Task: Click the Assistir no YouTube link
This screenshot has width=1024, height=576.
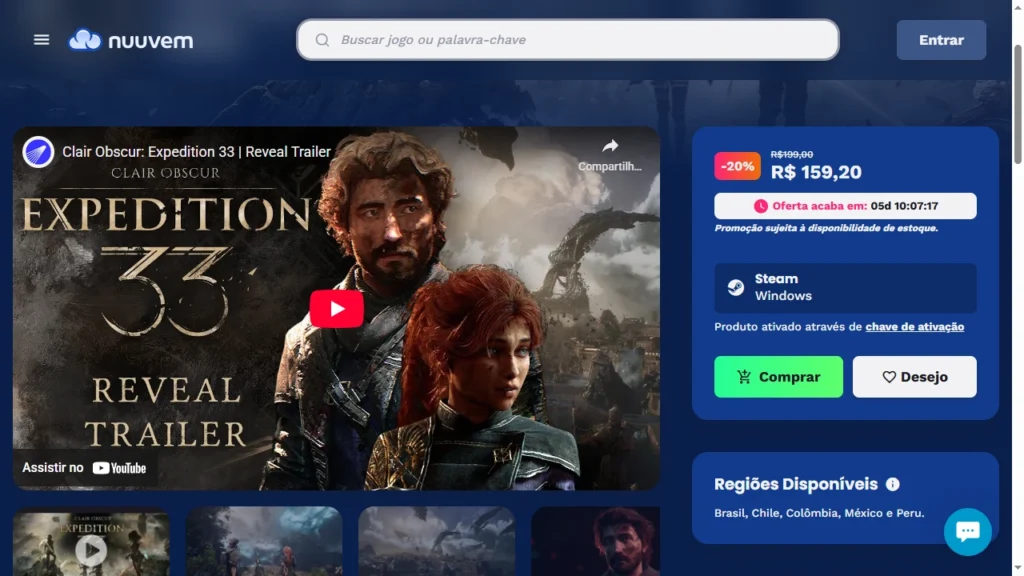Action: click(x=85, y=467)
